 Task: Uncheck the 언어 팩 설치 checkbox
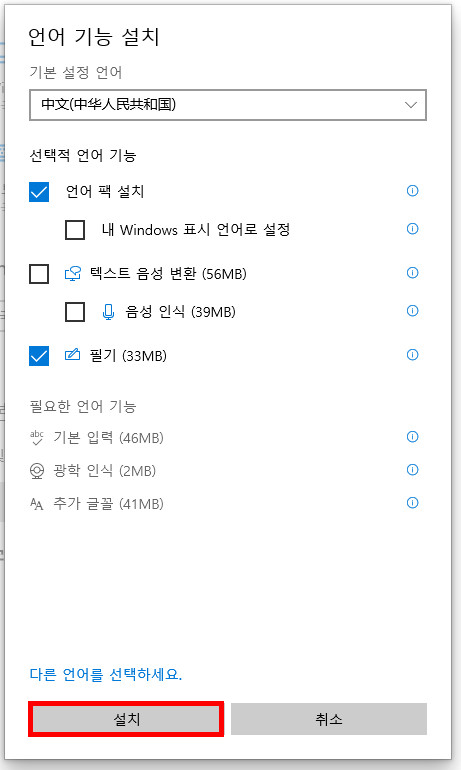[x=39, y=192]
